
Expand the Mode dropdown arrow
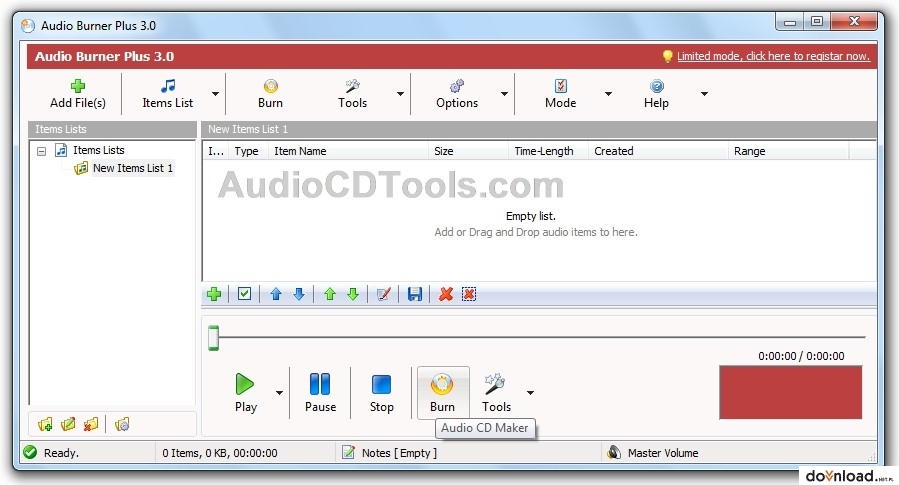608,94
